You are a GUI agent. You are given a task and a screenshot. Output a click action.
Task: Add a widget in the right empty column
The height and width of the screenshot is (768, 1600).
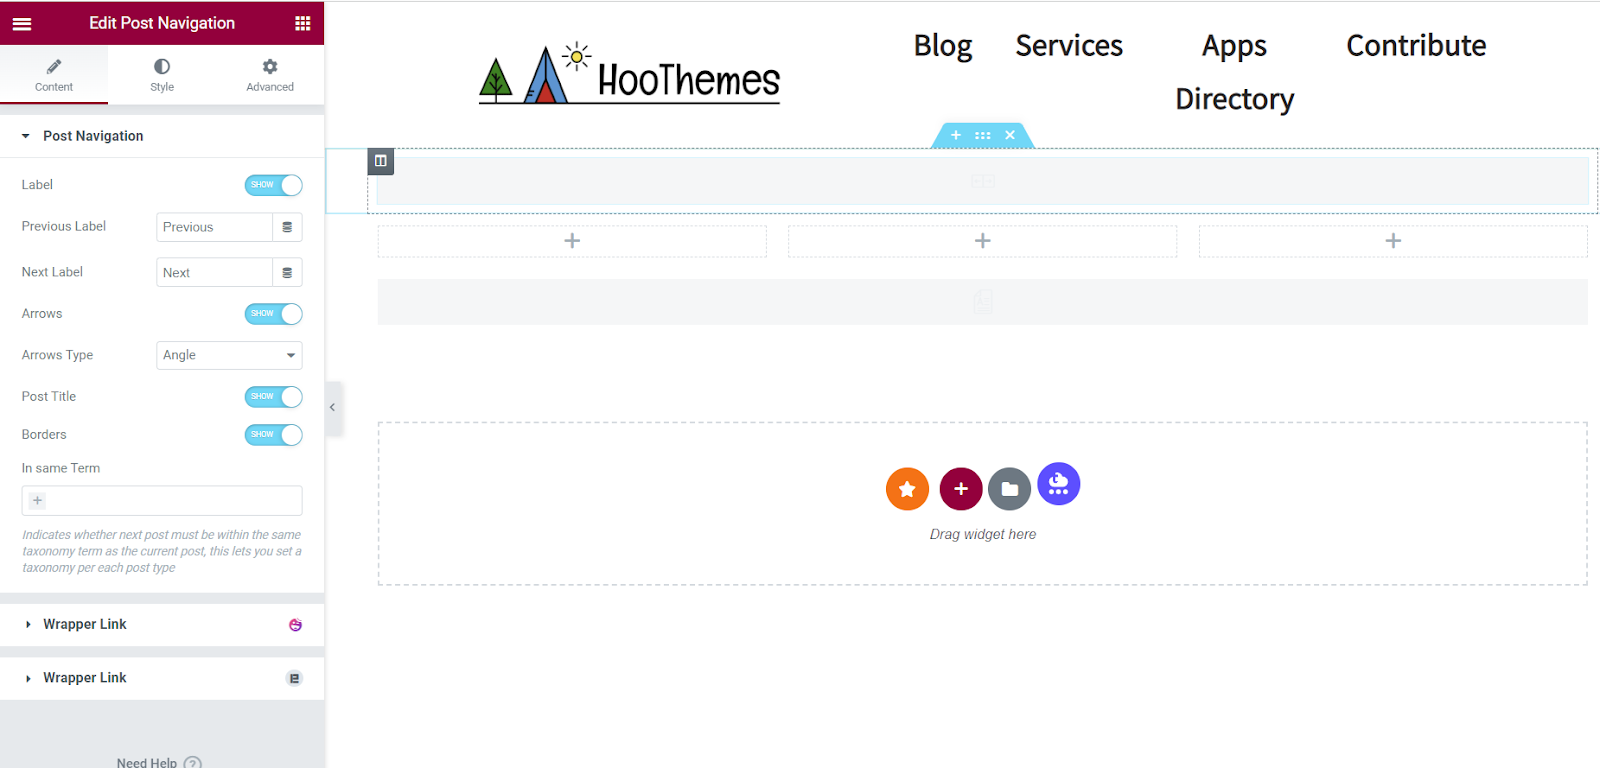click(1393, 241)
